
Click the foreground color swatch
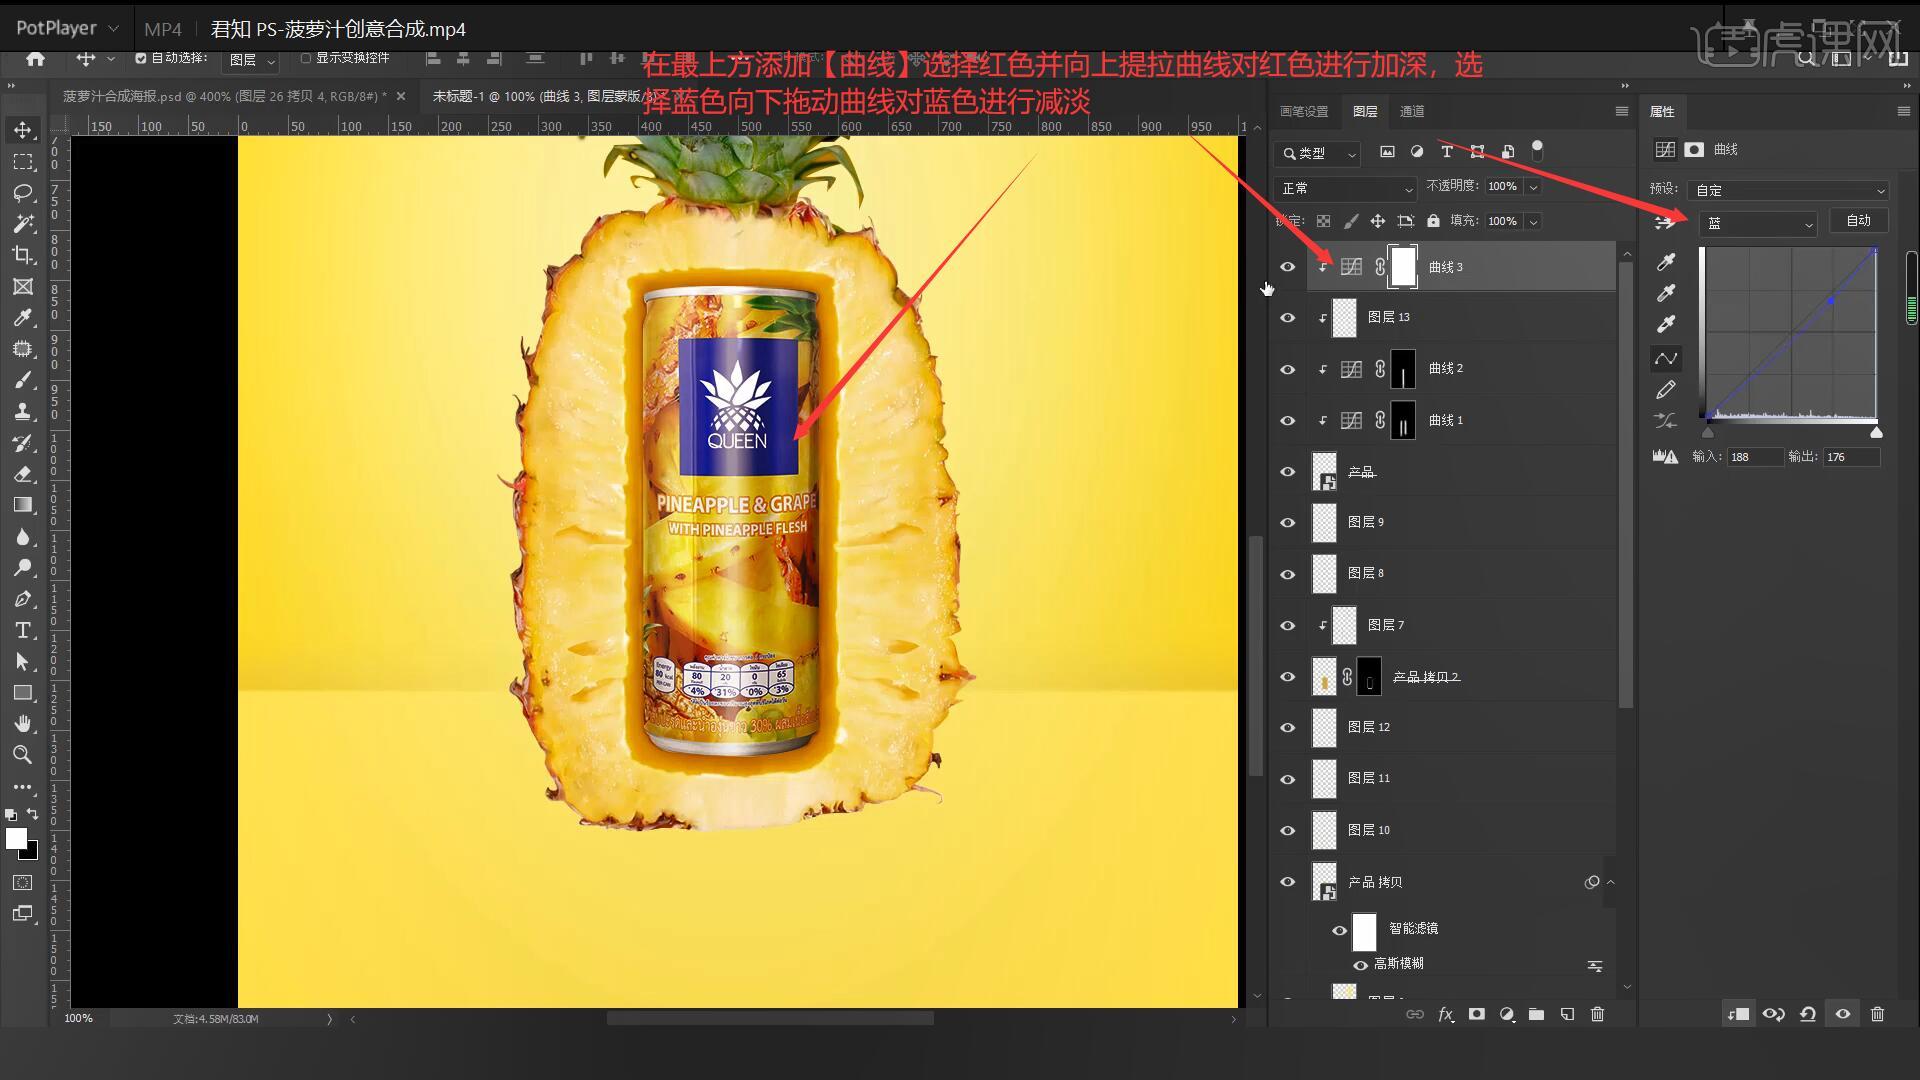click(x=16, y=839)
